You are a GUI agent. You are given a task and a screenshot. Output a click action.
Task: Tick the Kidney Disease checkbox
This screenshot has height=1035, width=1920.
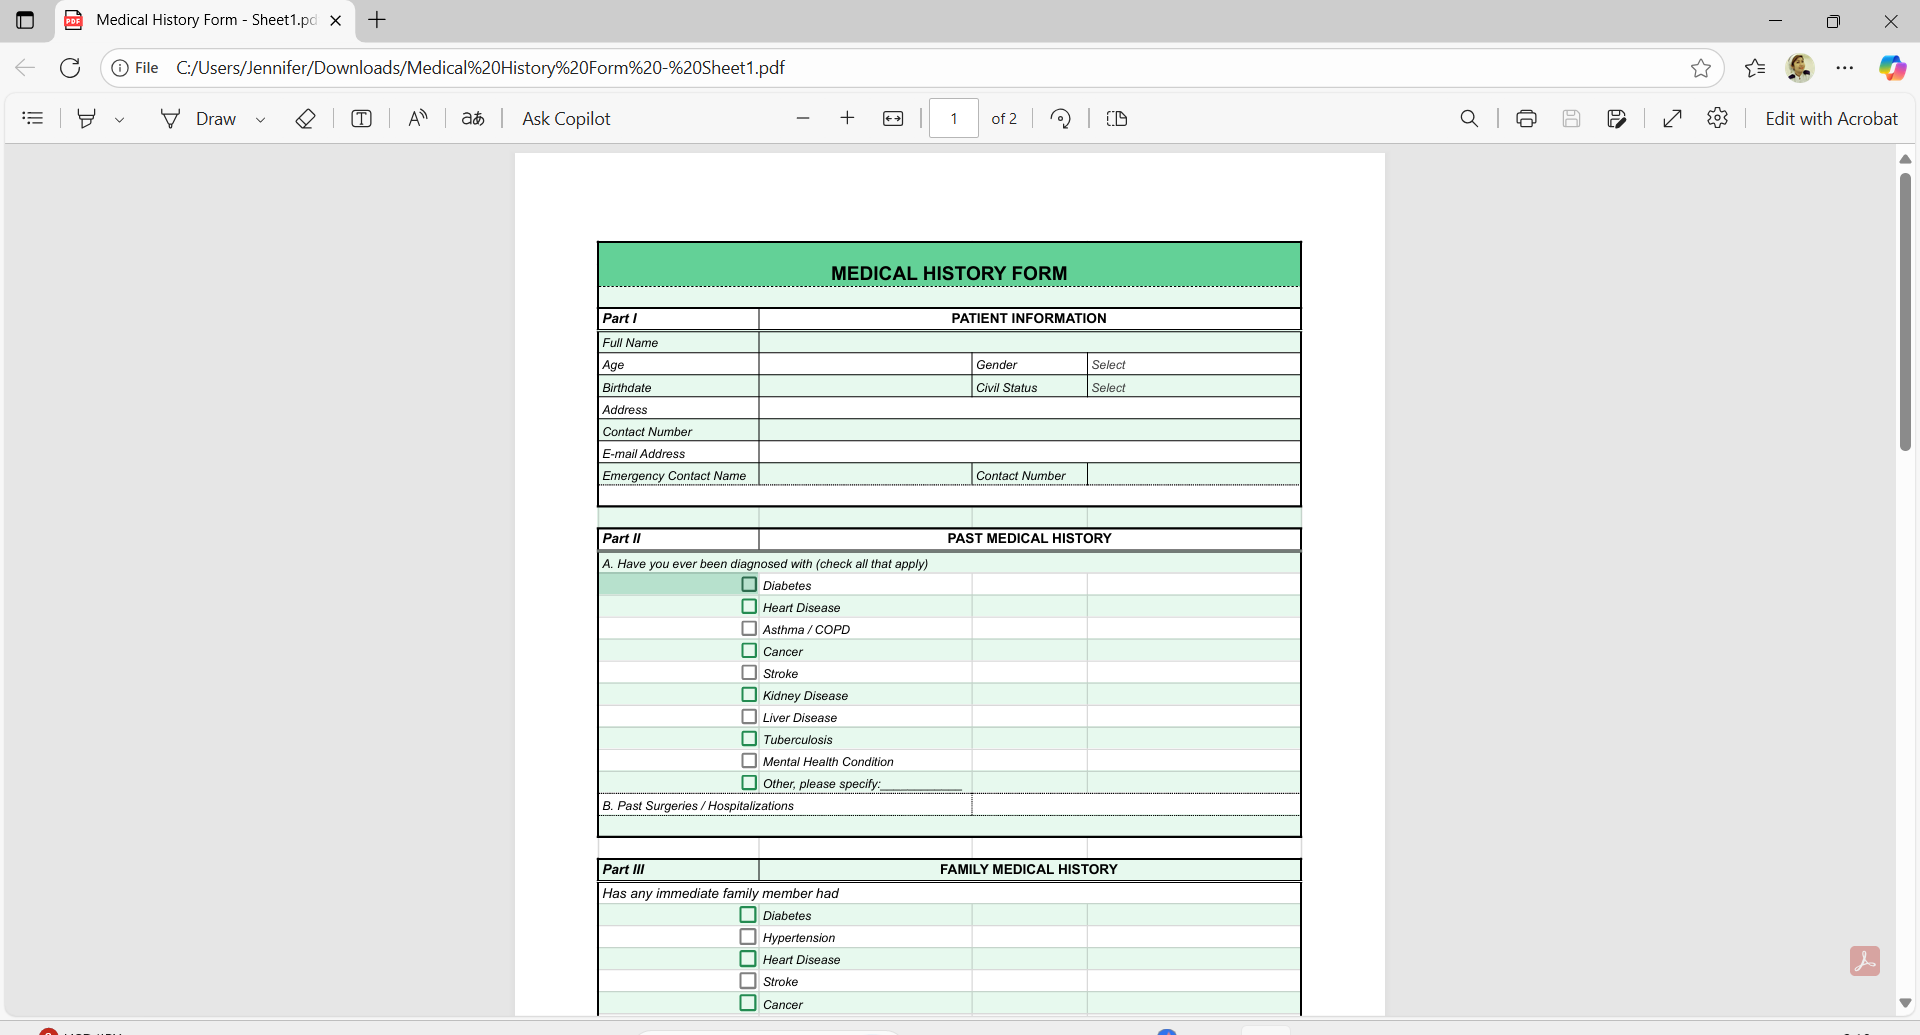point(749,695)
